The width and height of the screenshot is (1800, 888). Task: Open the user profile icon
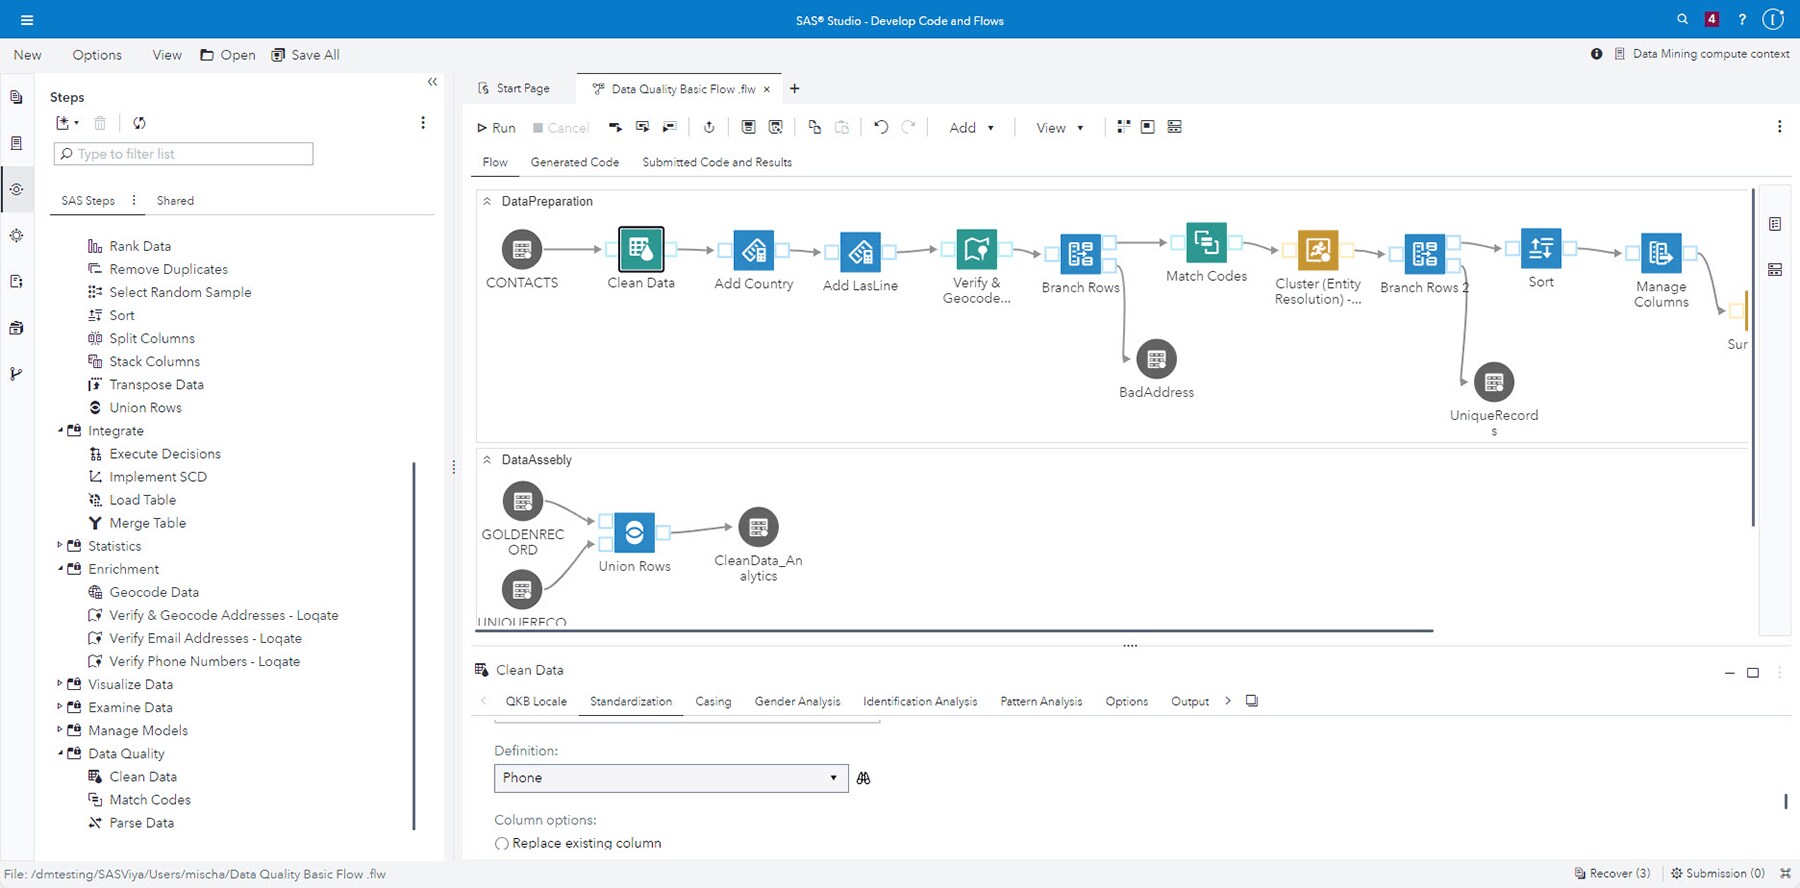coord(1773,19)
